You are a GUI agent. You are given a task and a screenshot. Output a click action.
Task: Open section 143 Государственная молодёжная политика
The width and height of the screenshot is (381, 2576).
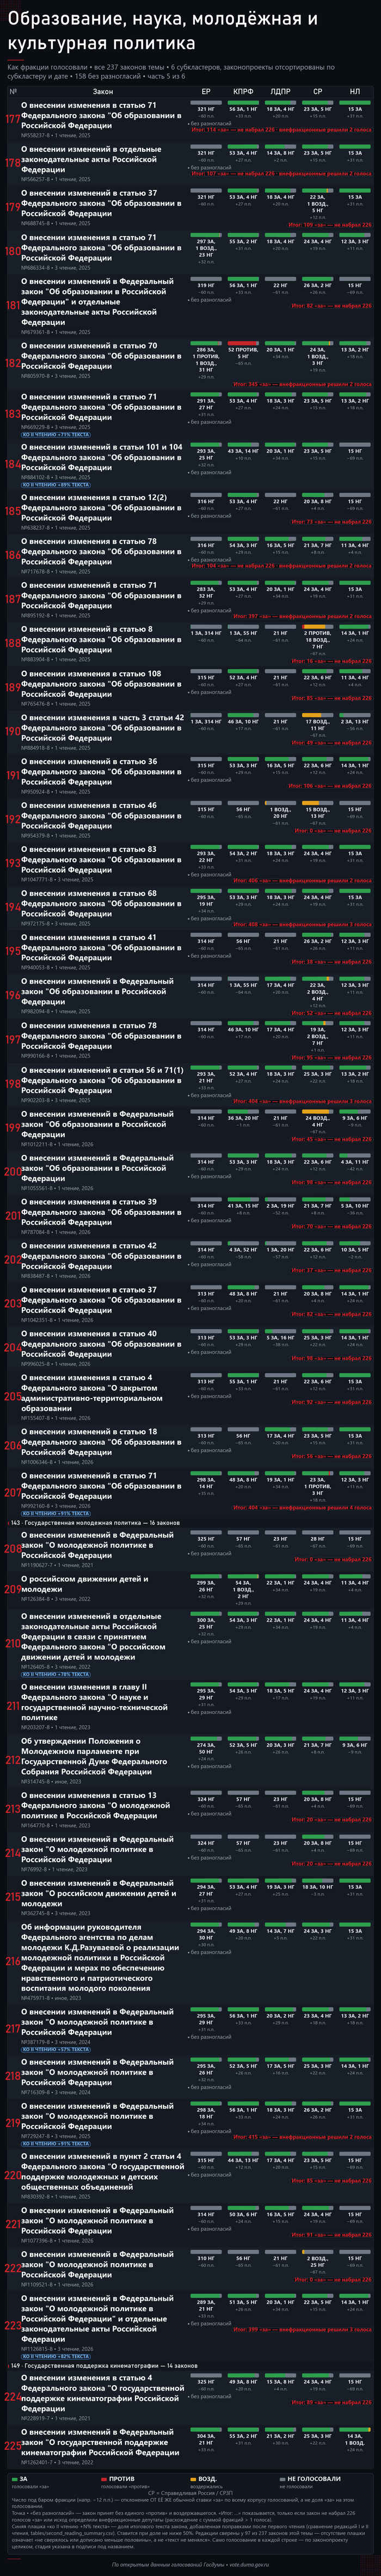[x=95, y=1523]
